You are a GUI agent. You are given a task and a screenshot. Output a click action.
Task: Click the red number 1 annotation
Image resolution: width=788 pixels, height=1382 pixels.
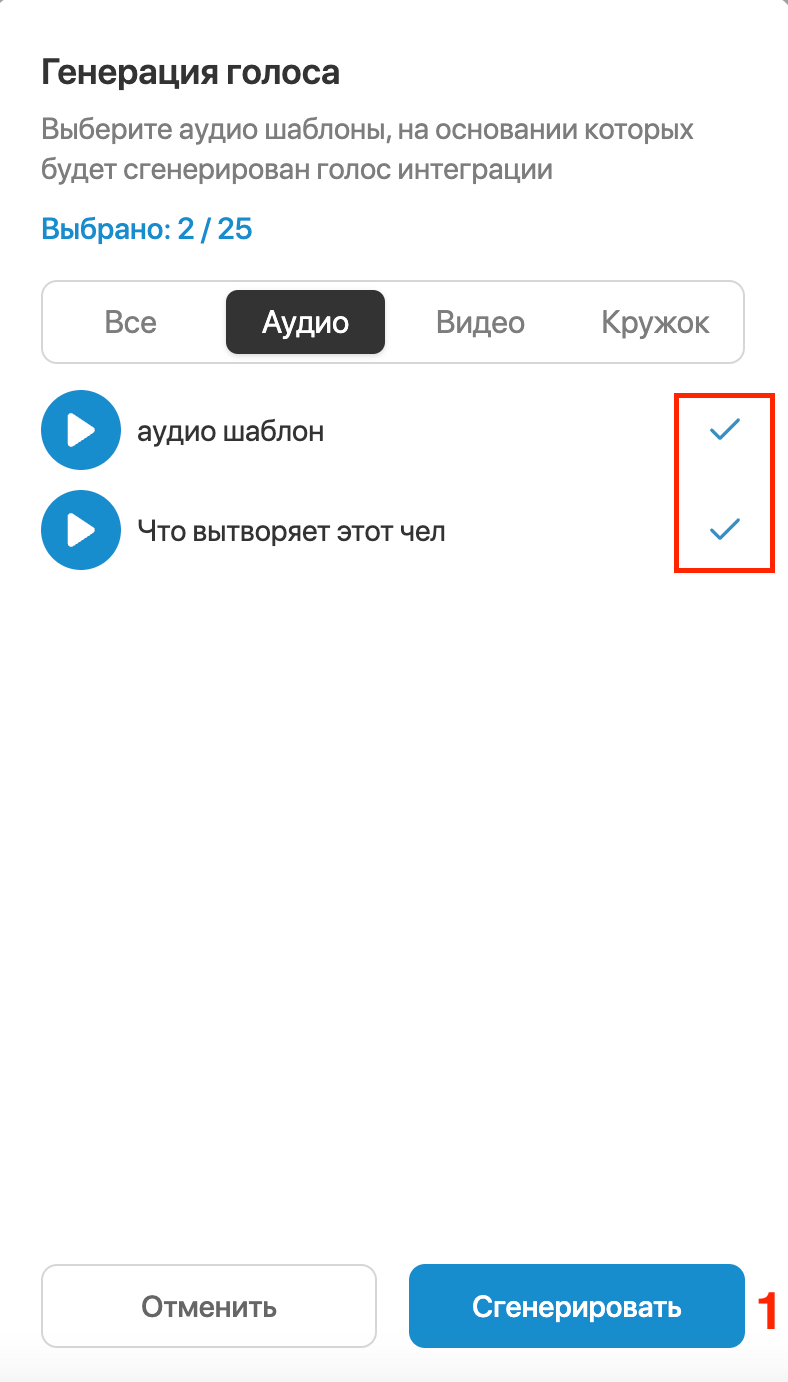tap(767, 1311)
